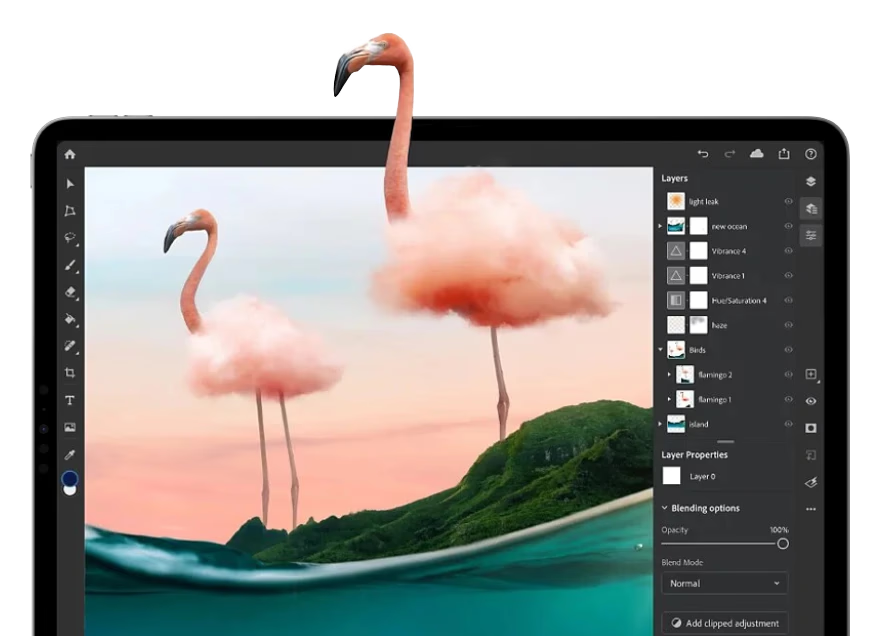880x636 pixels.
Task: Open the three-dot more options
Action: pyautogui.click(x=811, y=509)
